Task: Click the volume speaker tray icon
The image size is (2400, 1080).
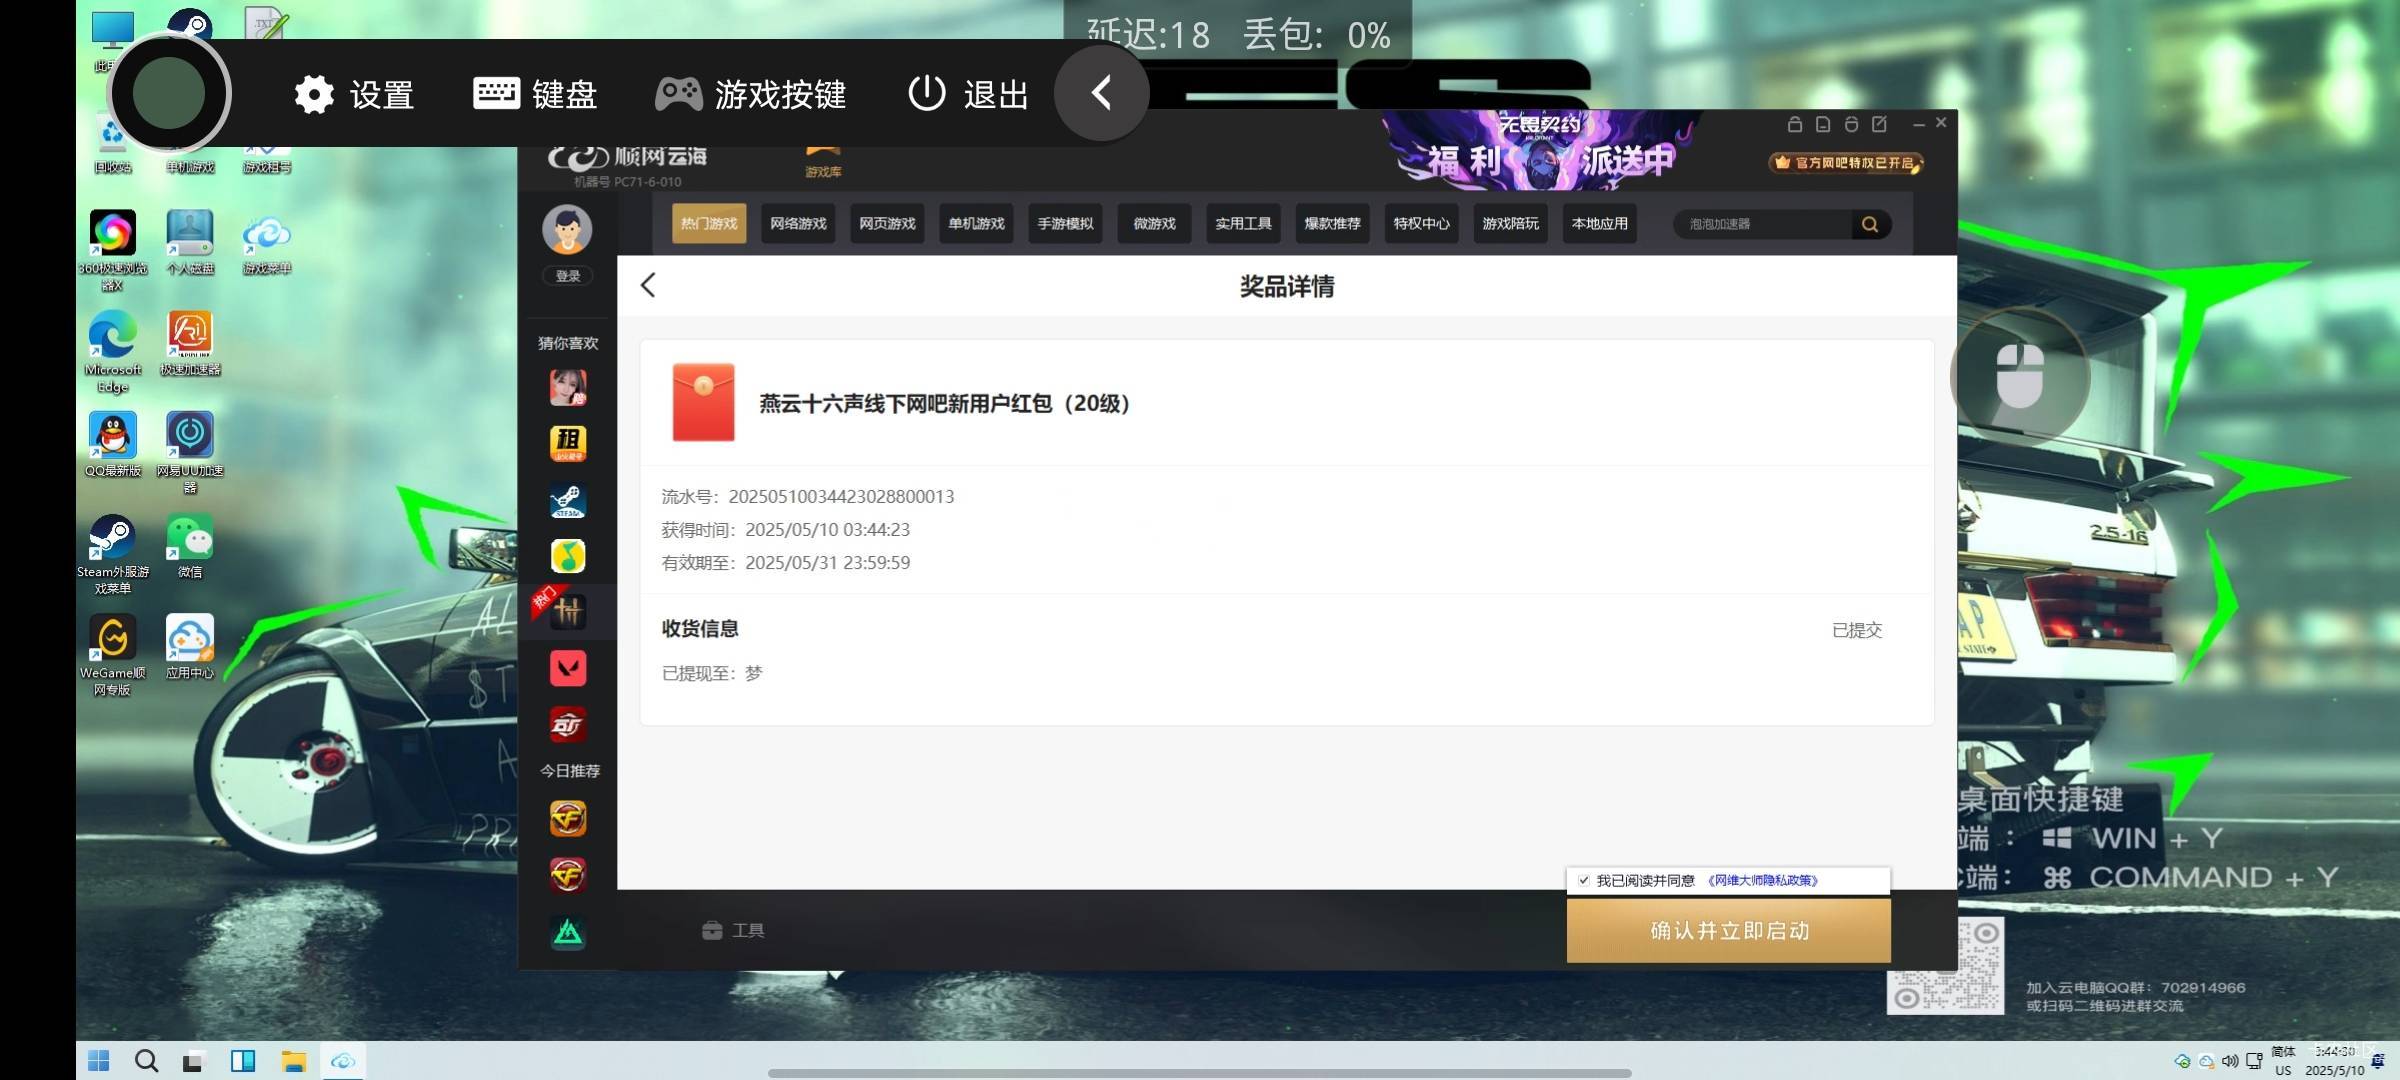Action: (2230, 1061)
